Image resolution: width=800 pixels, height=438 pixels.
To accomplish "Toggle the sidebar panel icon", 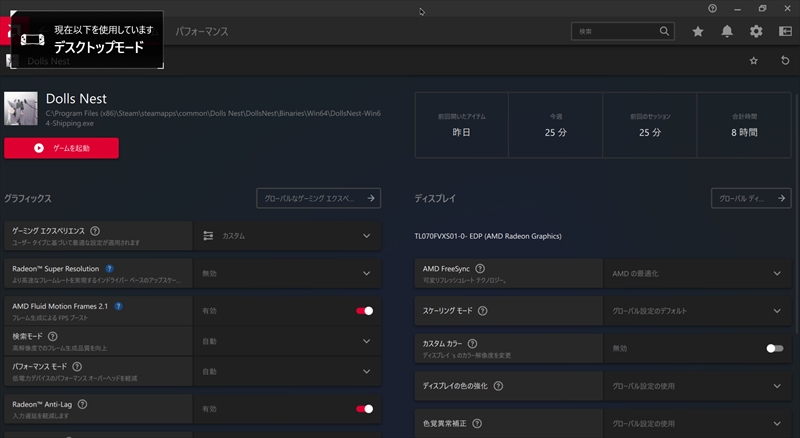I will (785, 32).
